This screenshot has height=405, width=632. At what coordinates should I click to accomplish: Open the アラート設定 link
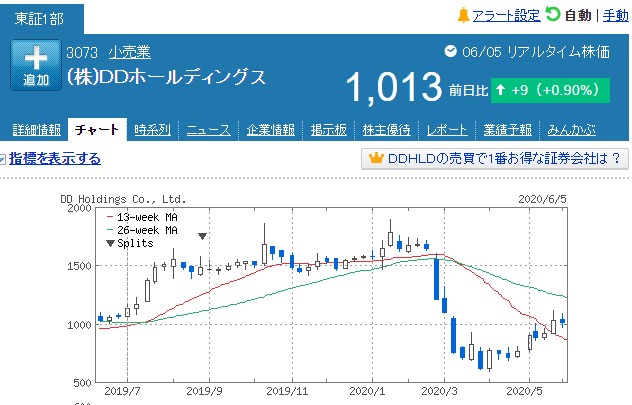506,16
